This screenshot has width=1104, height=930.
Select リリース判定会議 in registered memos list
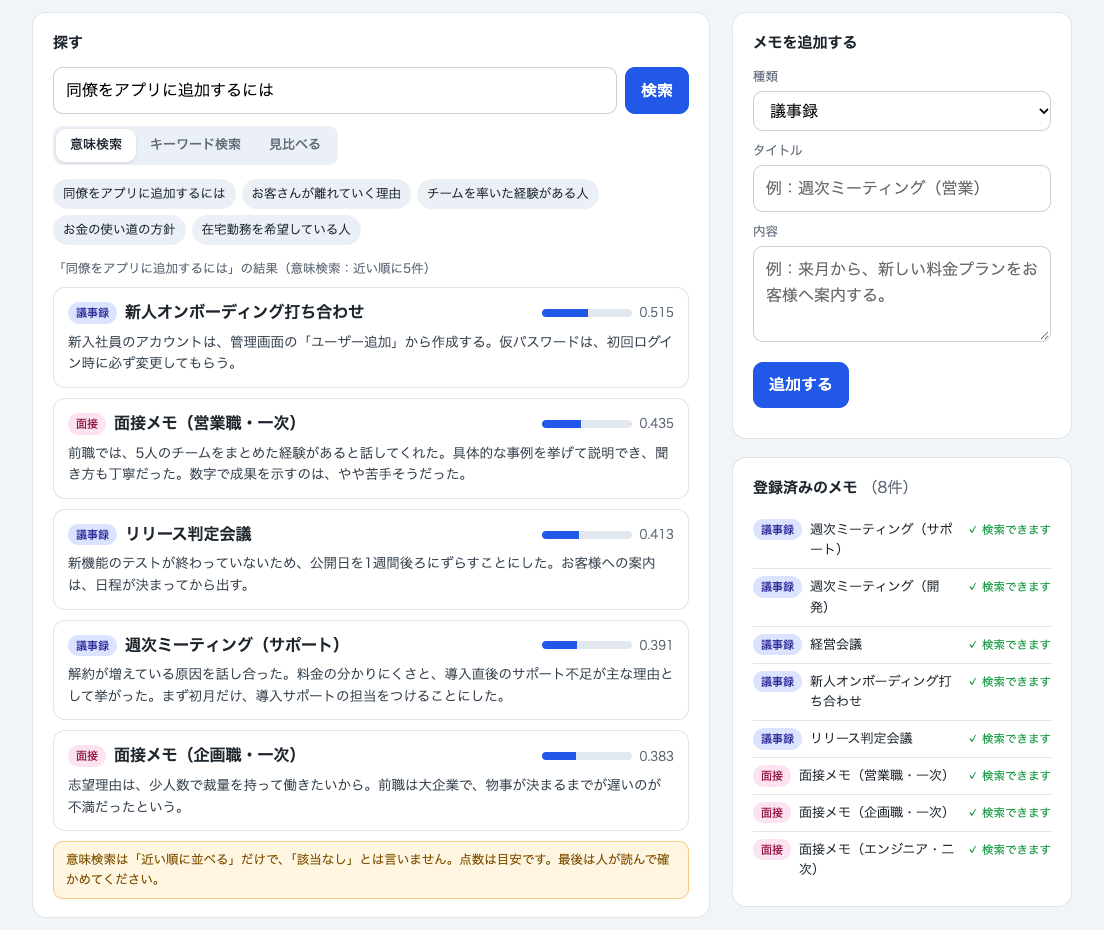(x=861, y=738)
